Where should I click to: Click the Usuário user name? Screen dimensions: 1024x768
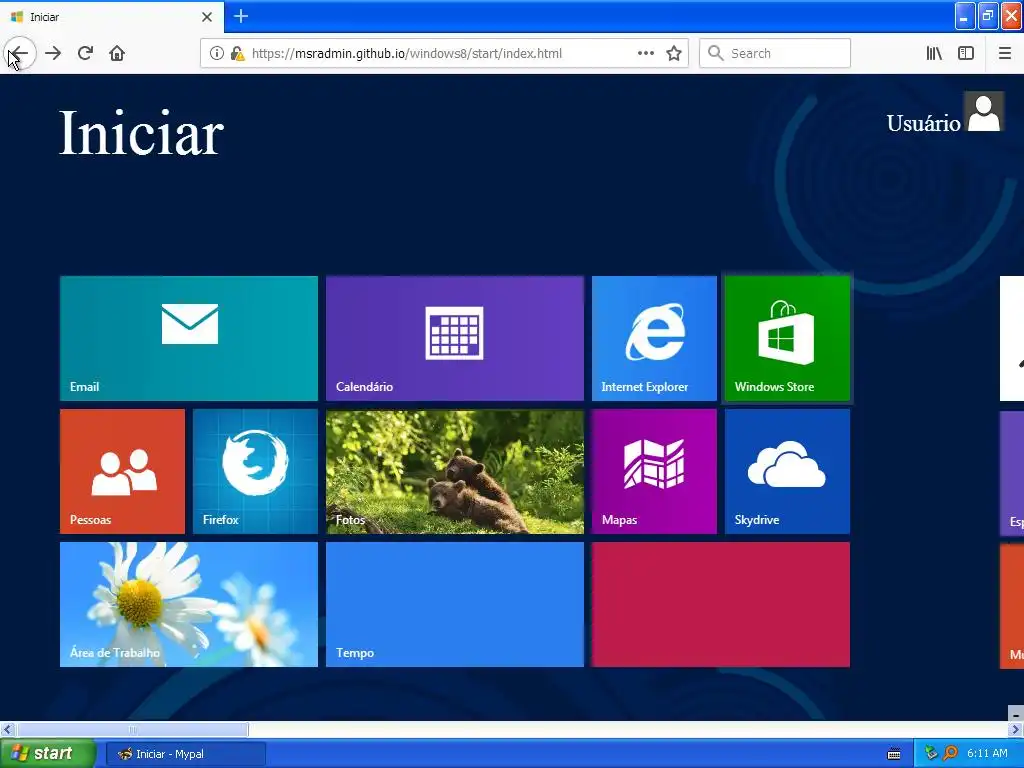923,123
